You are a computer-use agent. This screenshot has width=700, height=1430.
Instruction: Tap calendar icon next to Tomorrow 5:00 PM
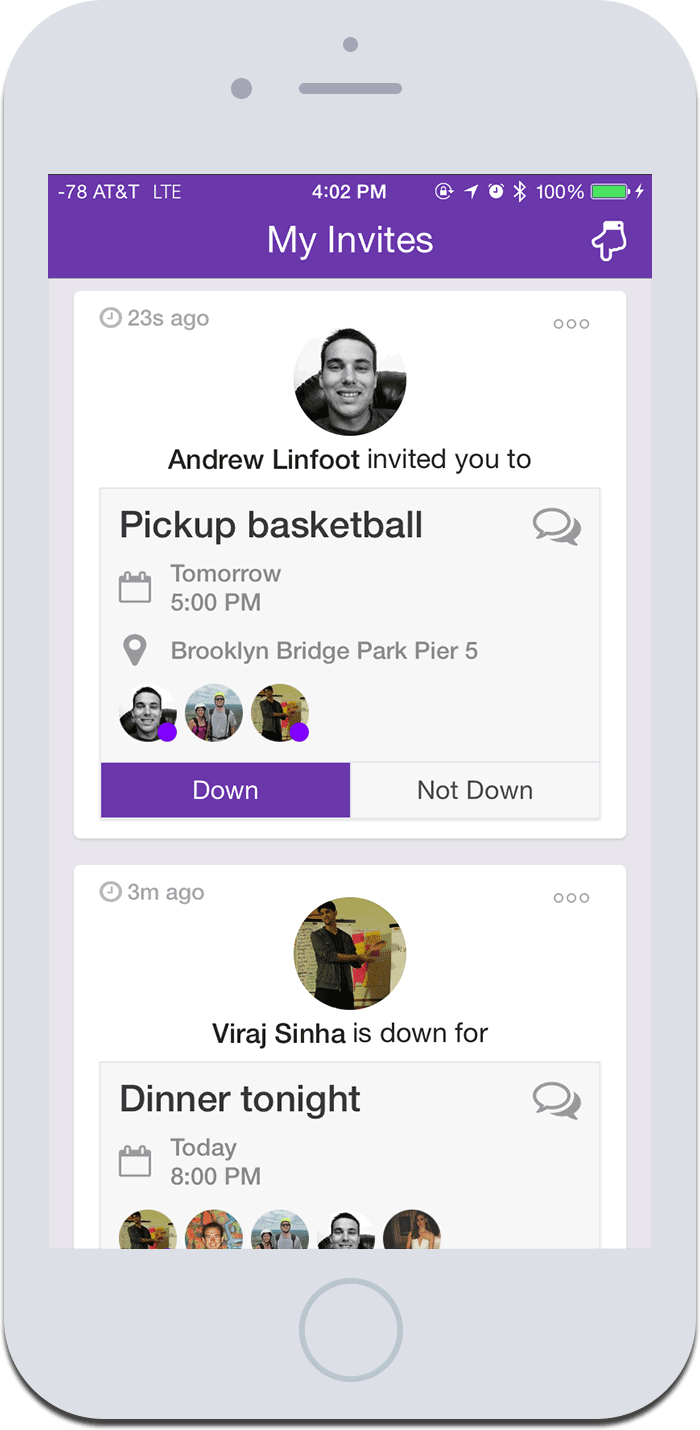click(x=135, y=588)
